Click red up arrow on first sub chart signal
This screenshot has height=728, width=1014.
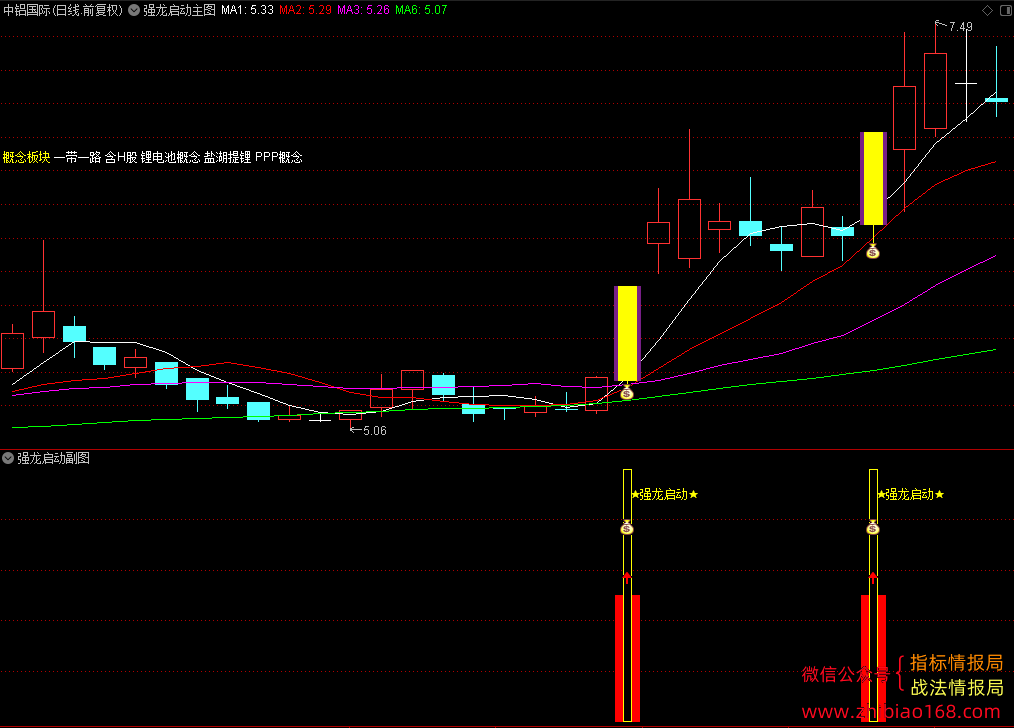pos(627,577)
